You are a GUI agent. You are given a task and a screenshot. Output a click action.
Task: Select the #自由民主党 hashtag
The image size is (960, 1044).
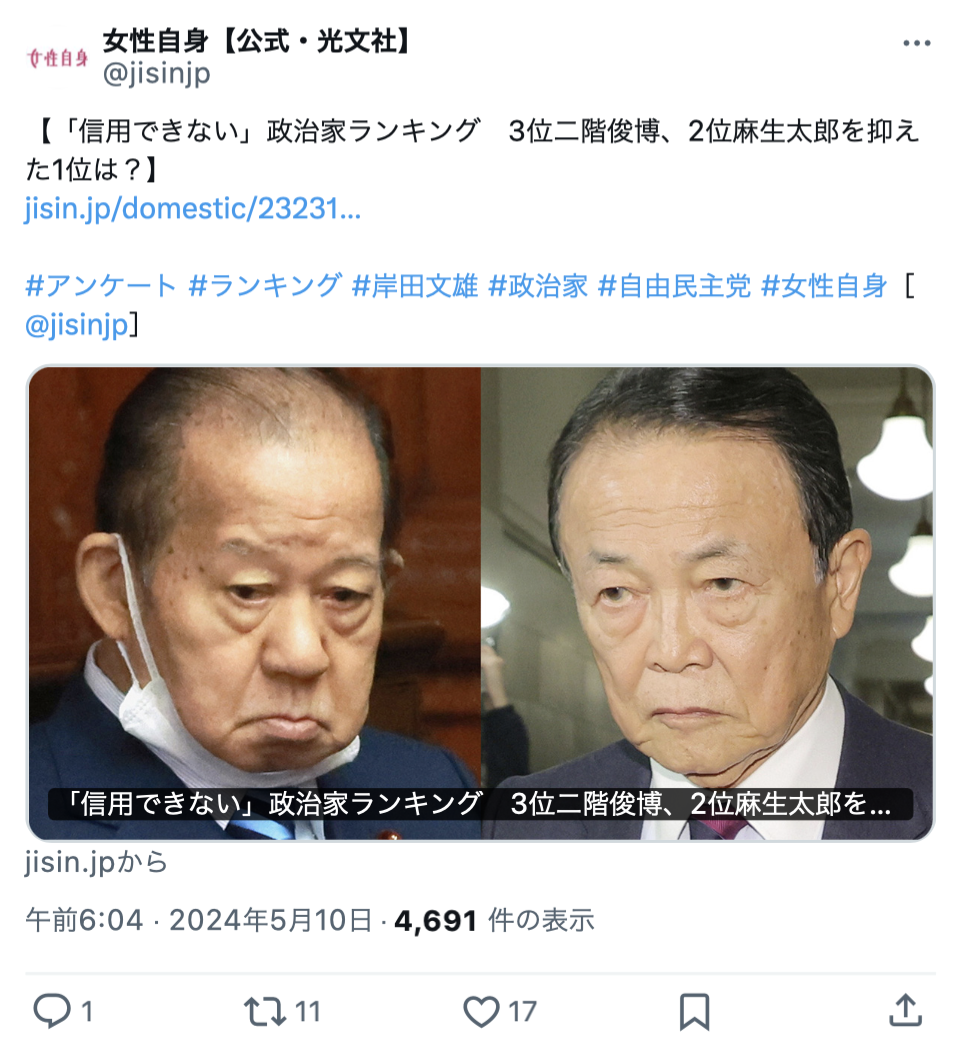point(674,286)
